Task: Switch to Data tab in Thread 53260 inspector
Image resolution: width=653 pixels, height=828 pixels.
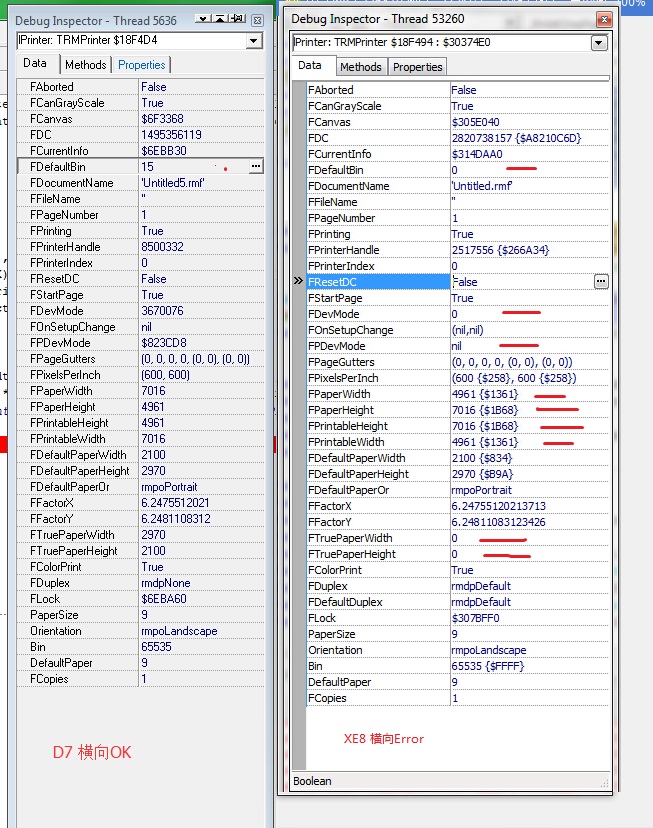Action: pyautogui.click(x=310, y=65)
